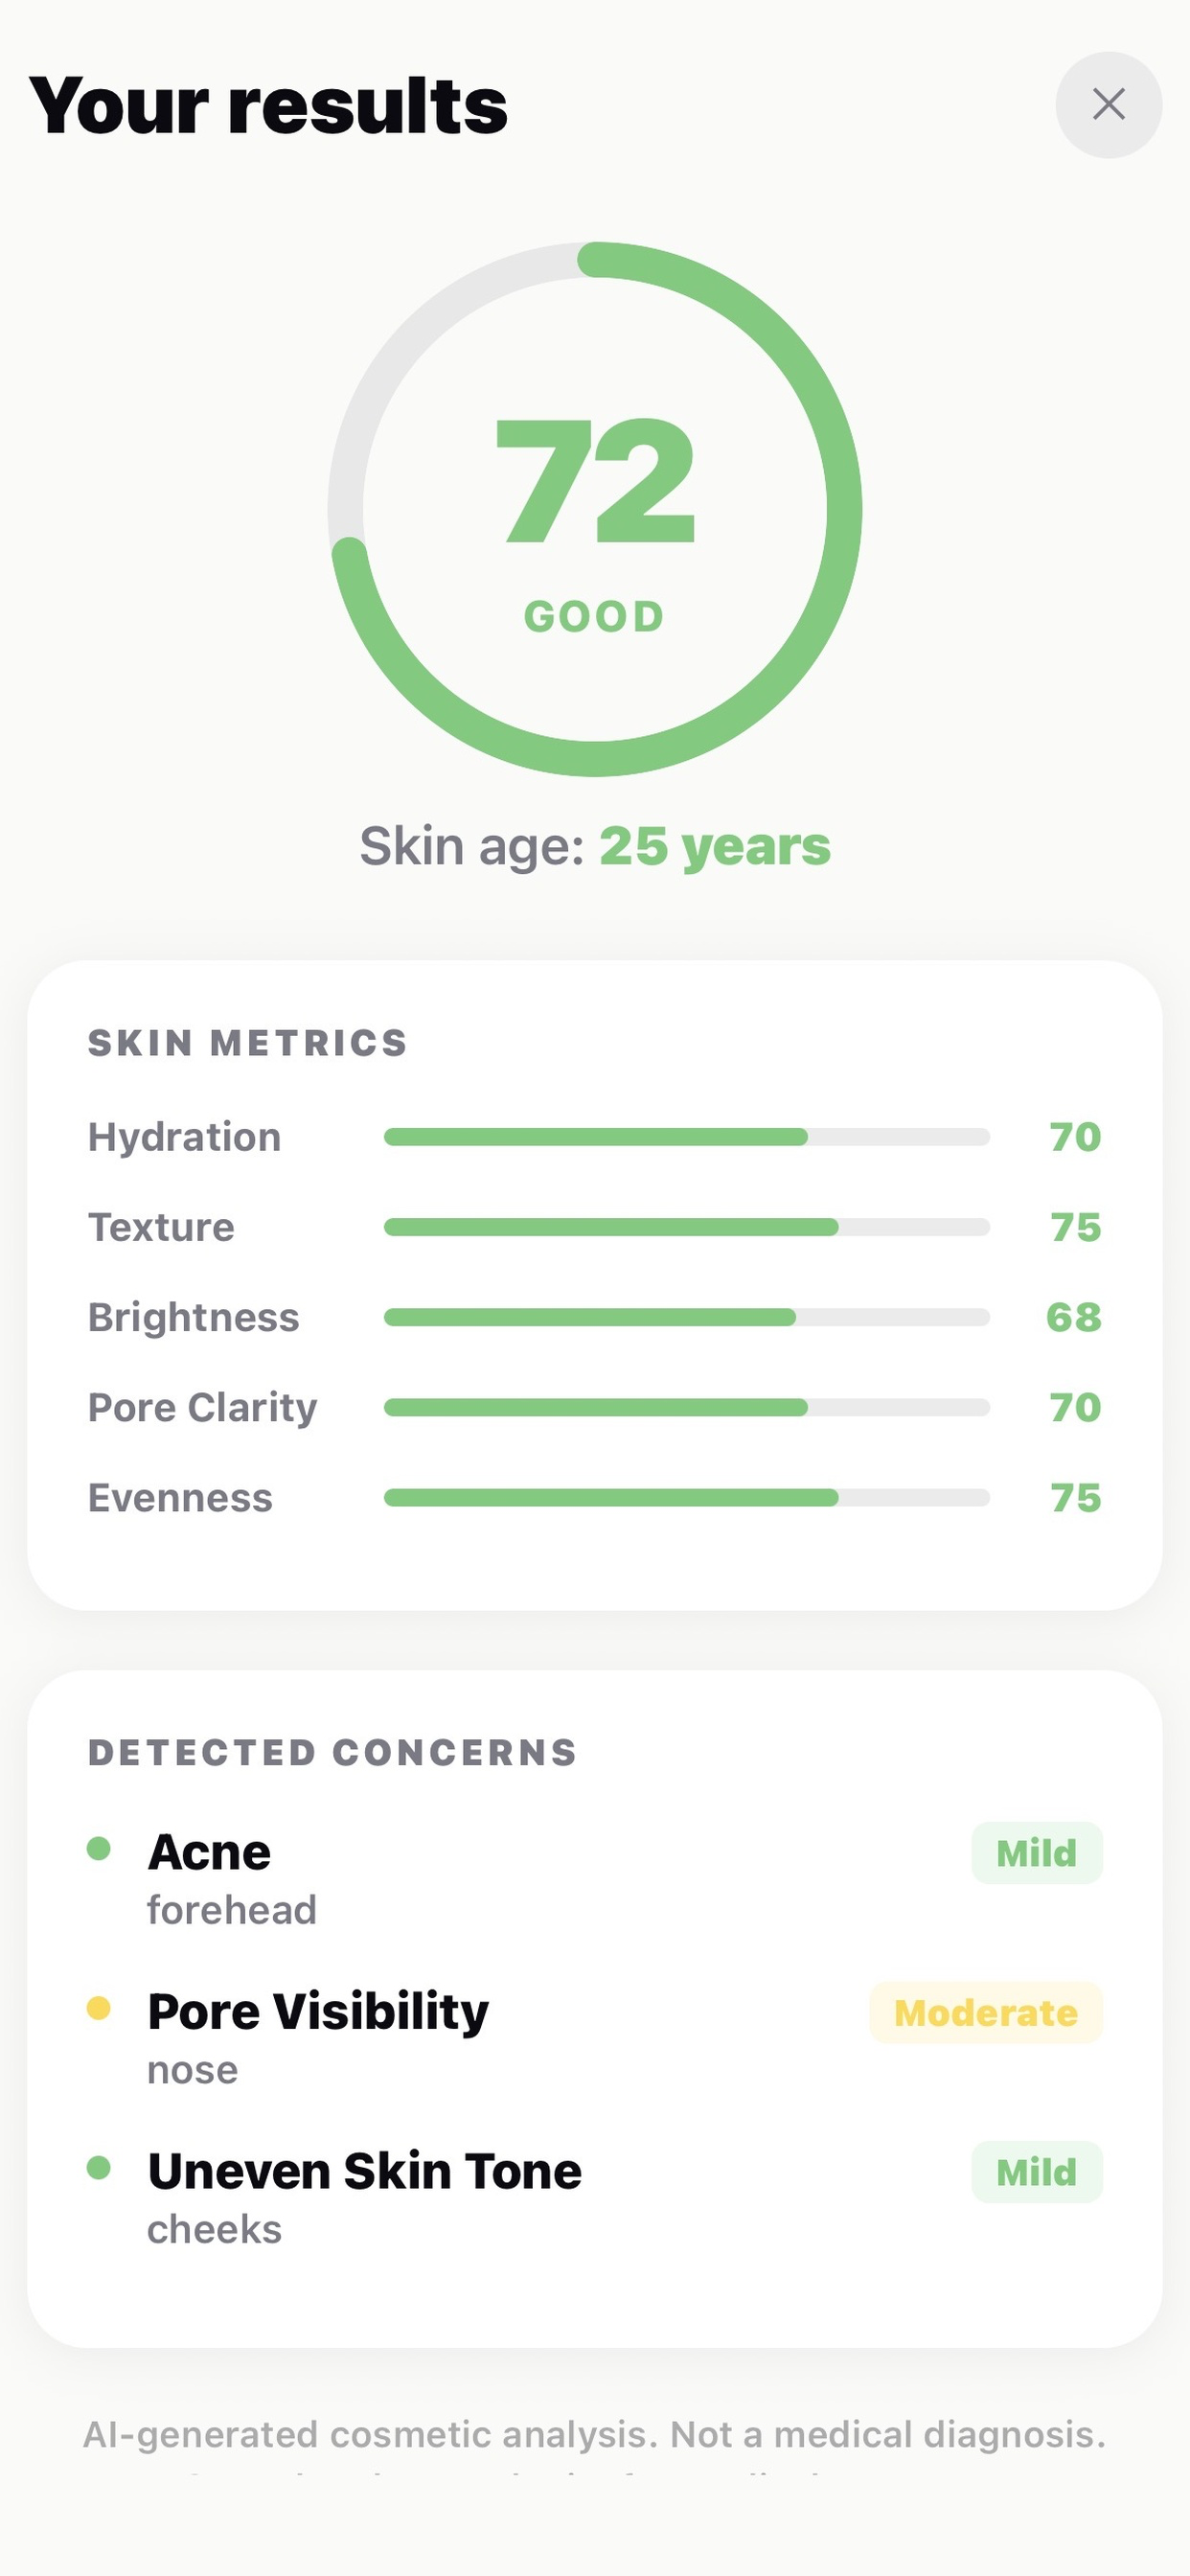Tap the AI-generated cosmetic analysis disclaimer
The width and height of the screenshot is (1190, 2576).
(595, 2434)
